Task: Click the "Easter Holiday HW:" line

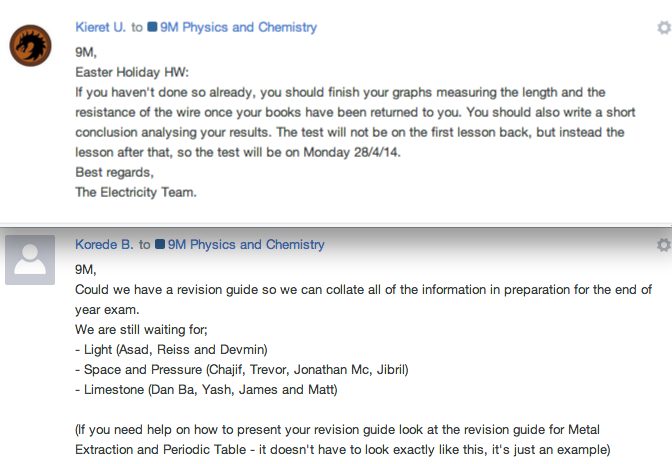Action: (x=125, y=72)
